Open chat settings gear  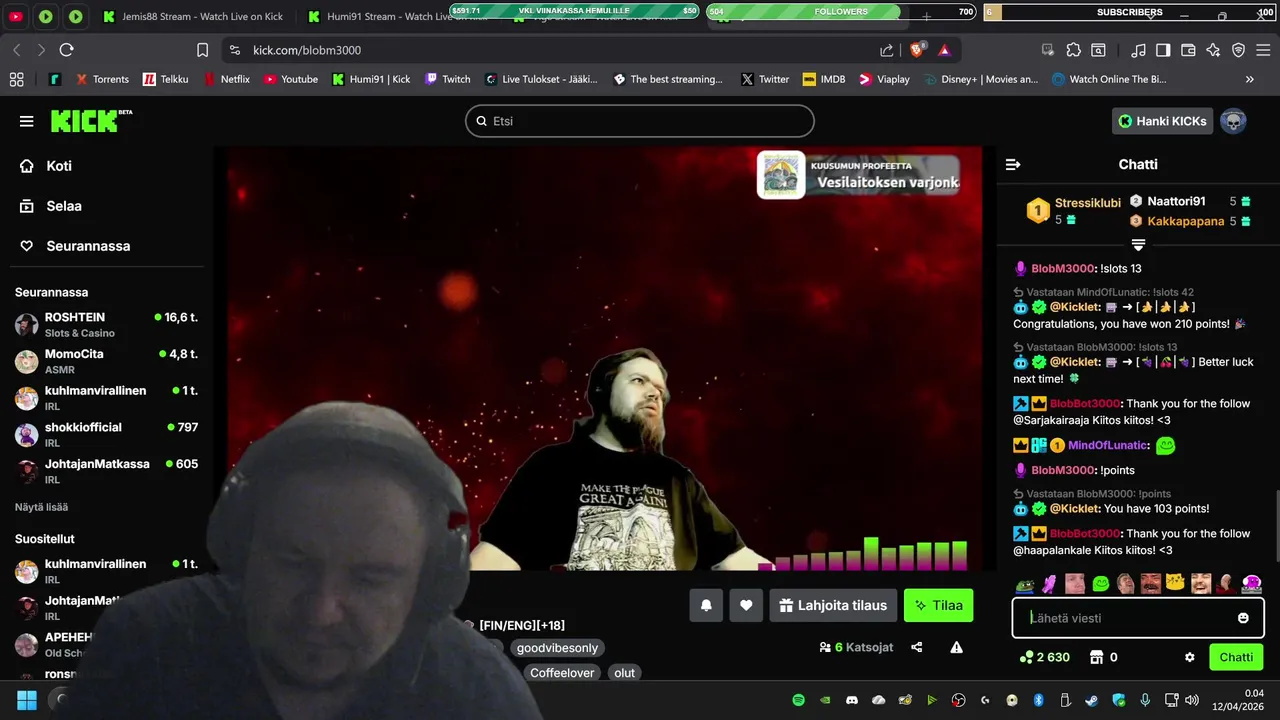point(1190,657)
